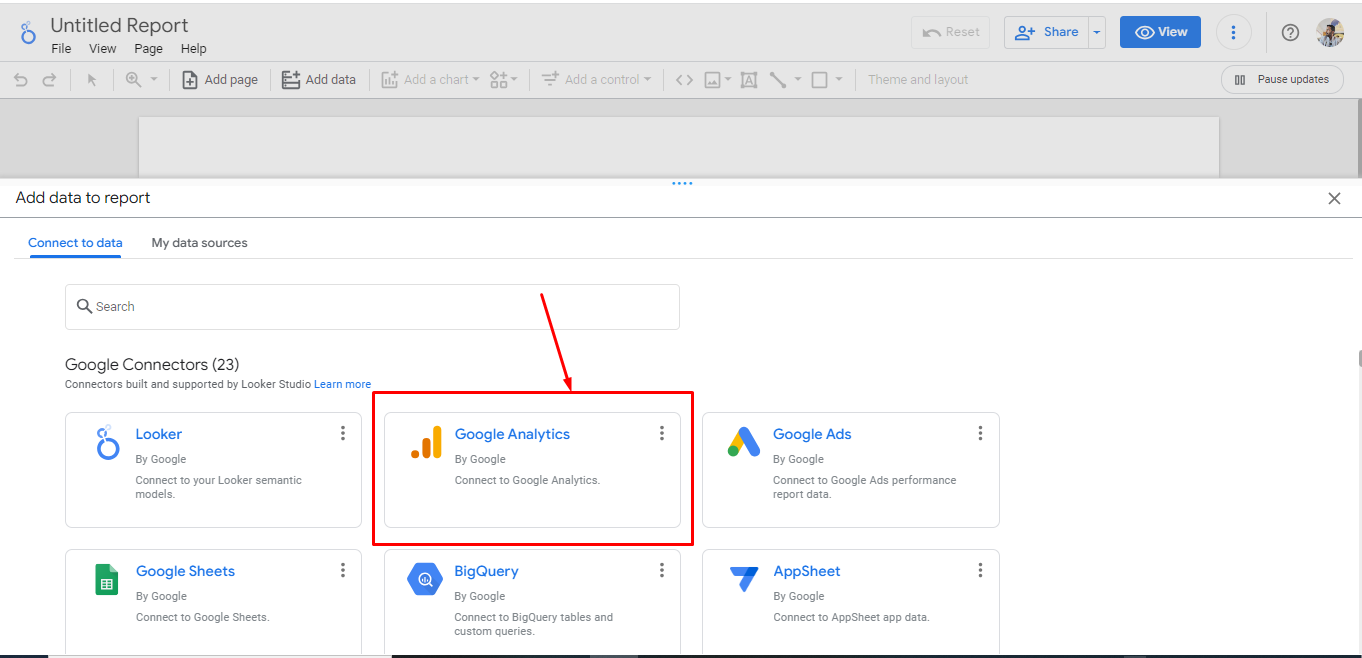The image size is (1362, 658).
Task: Expand the Share dropdown arrow
Action: (x=1097, y=32)
